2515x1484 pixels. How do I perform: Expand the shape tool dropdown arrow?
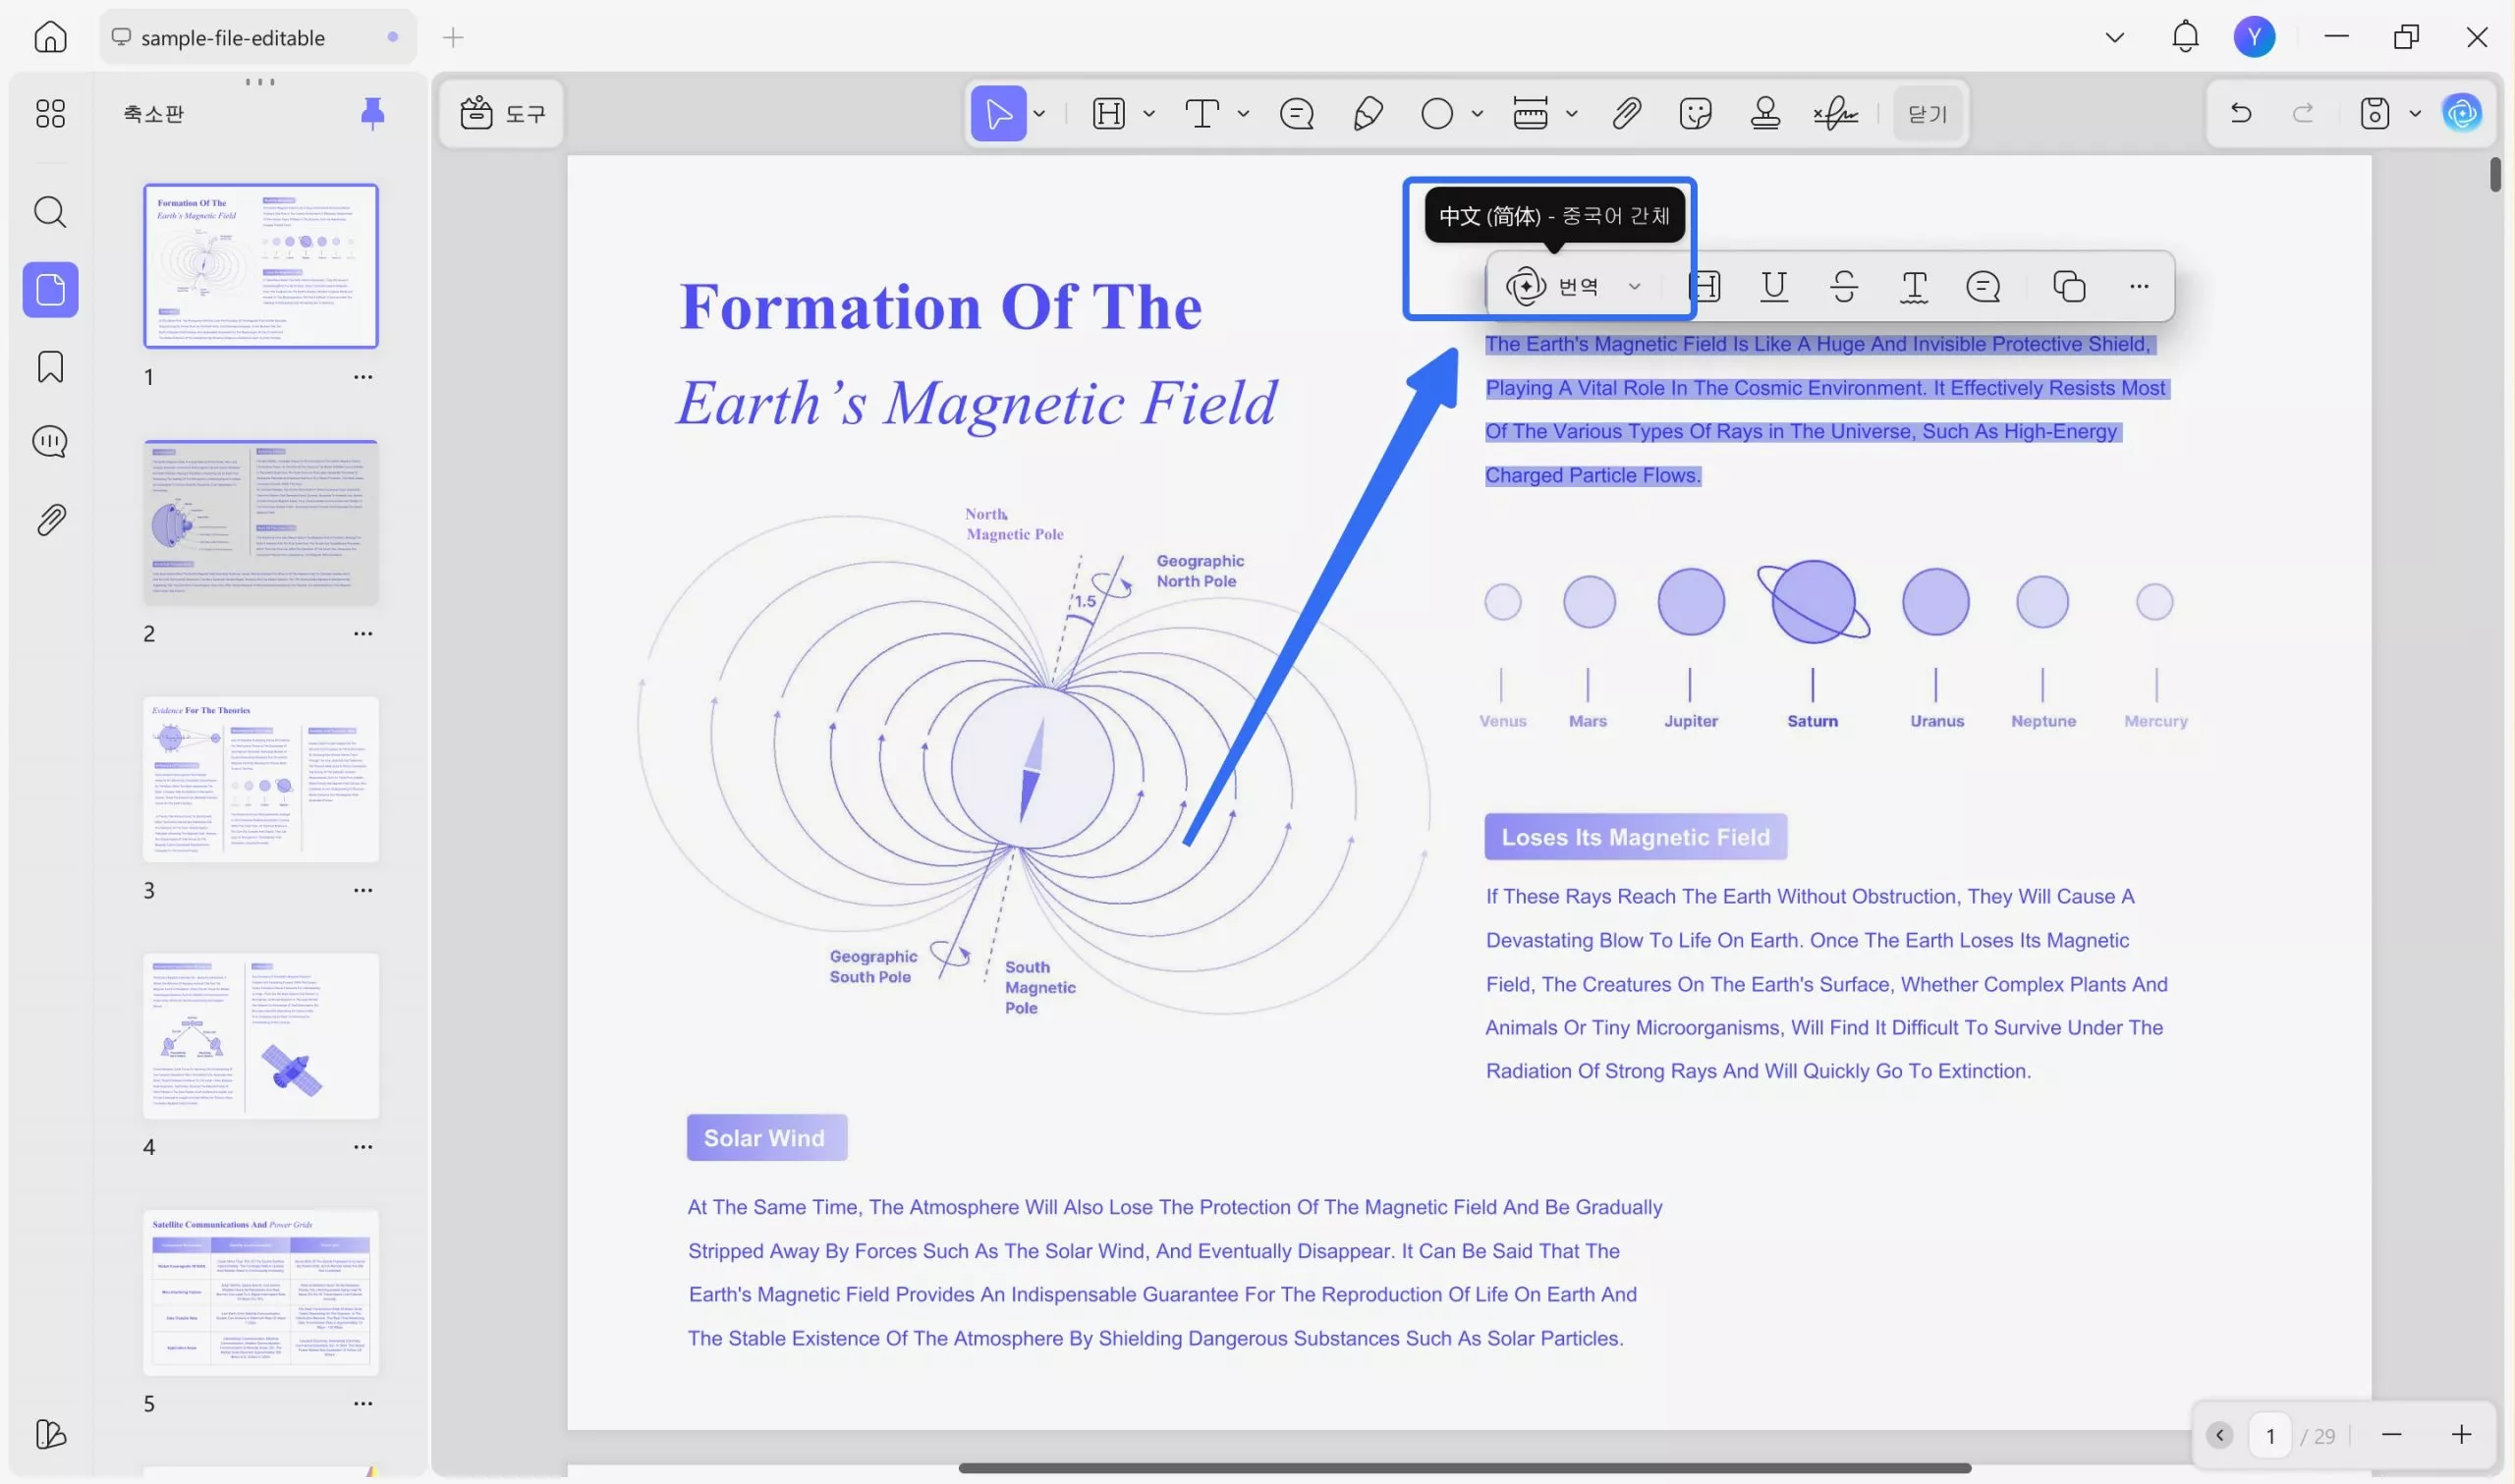(1477, 114)
